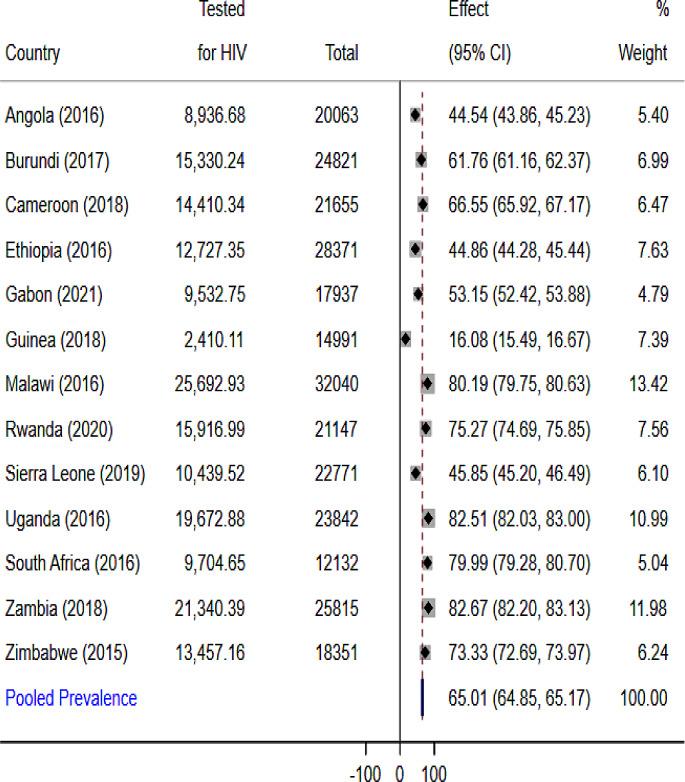Click the Total column header

pyautogui.click(x=342, y=53)
